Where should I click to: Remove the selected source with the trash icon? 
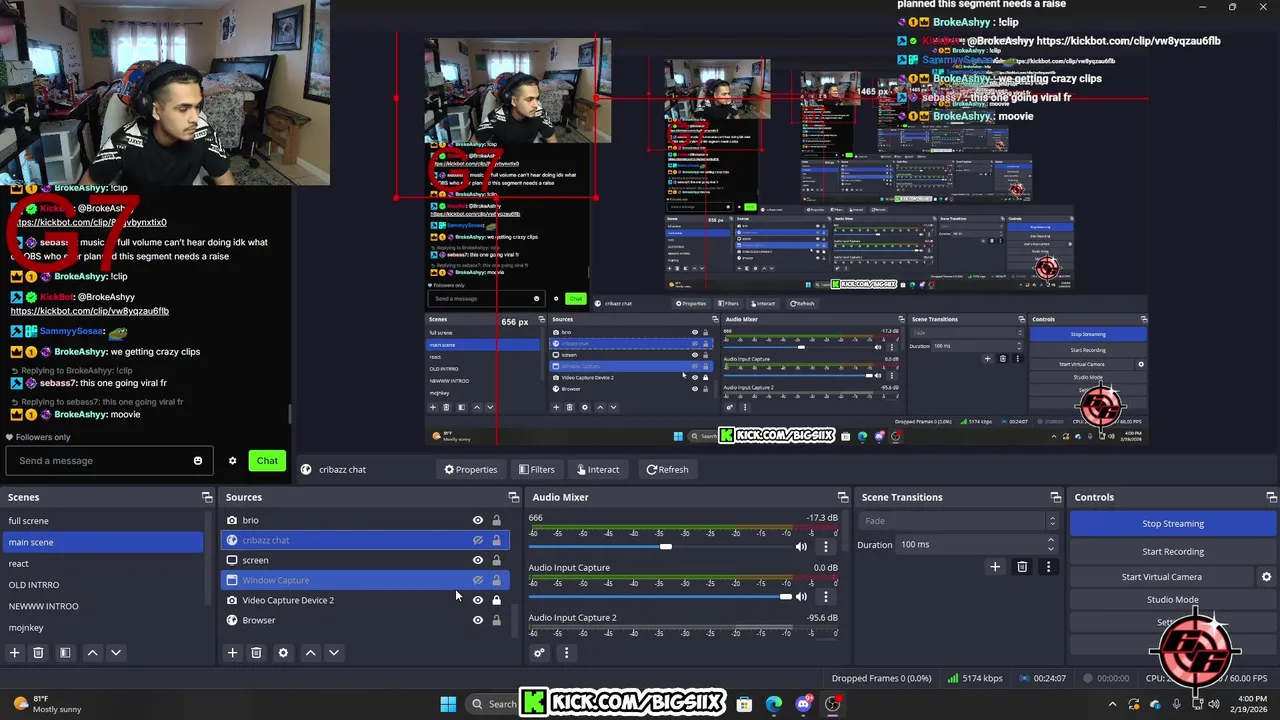pos(256,653)
